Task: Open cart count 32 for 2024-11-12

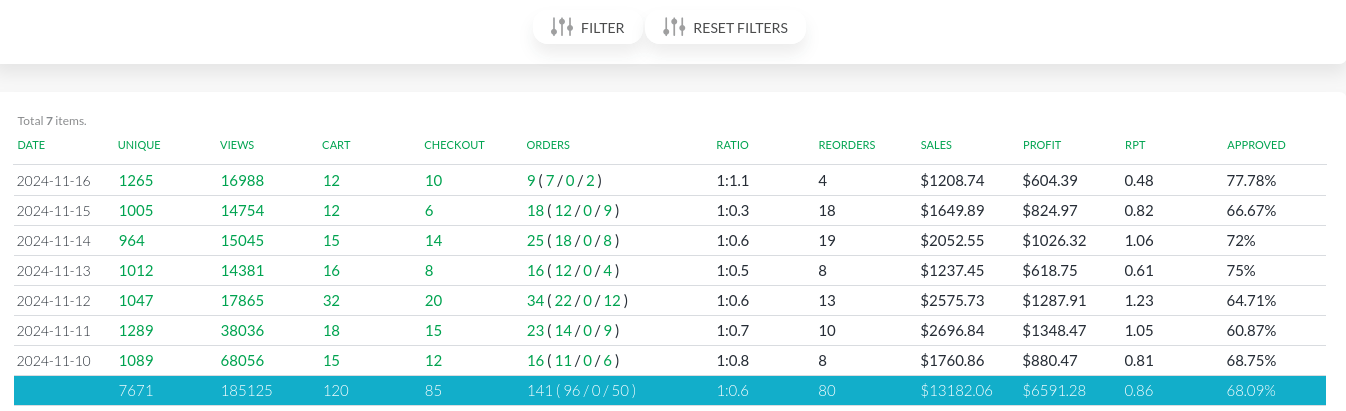Action: (x=331, y=300)
